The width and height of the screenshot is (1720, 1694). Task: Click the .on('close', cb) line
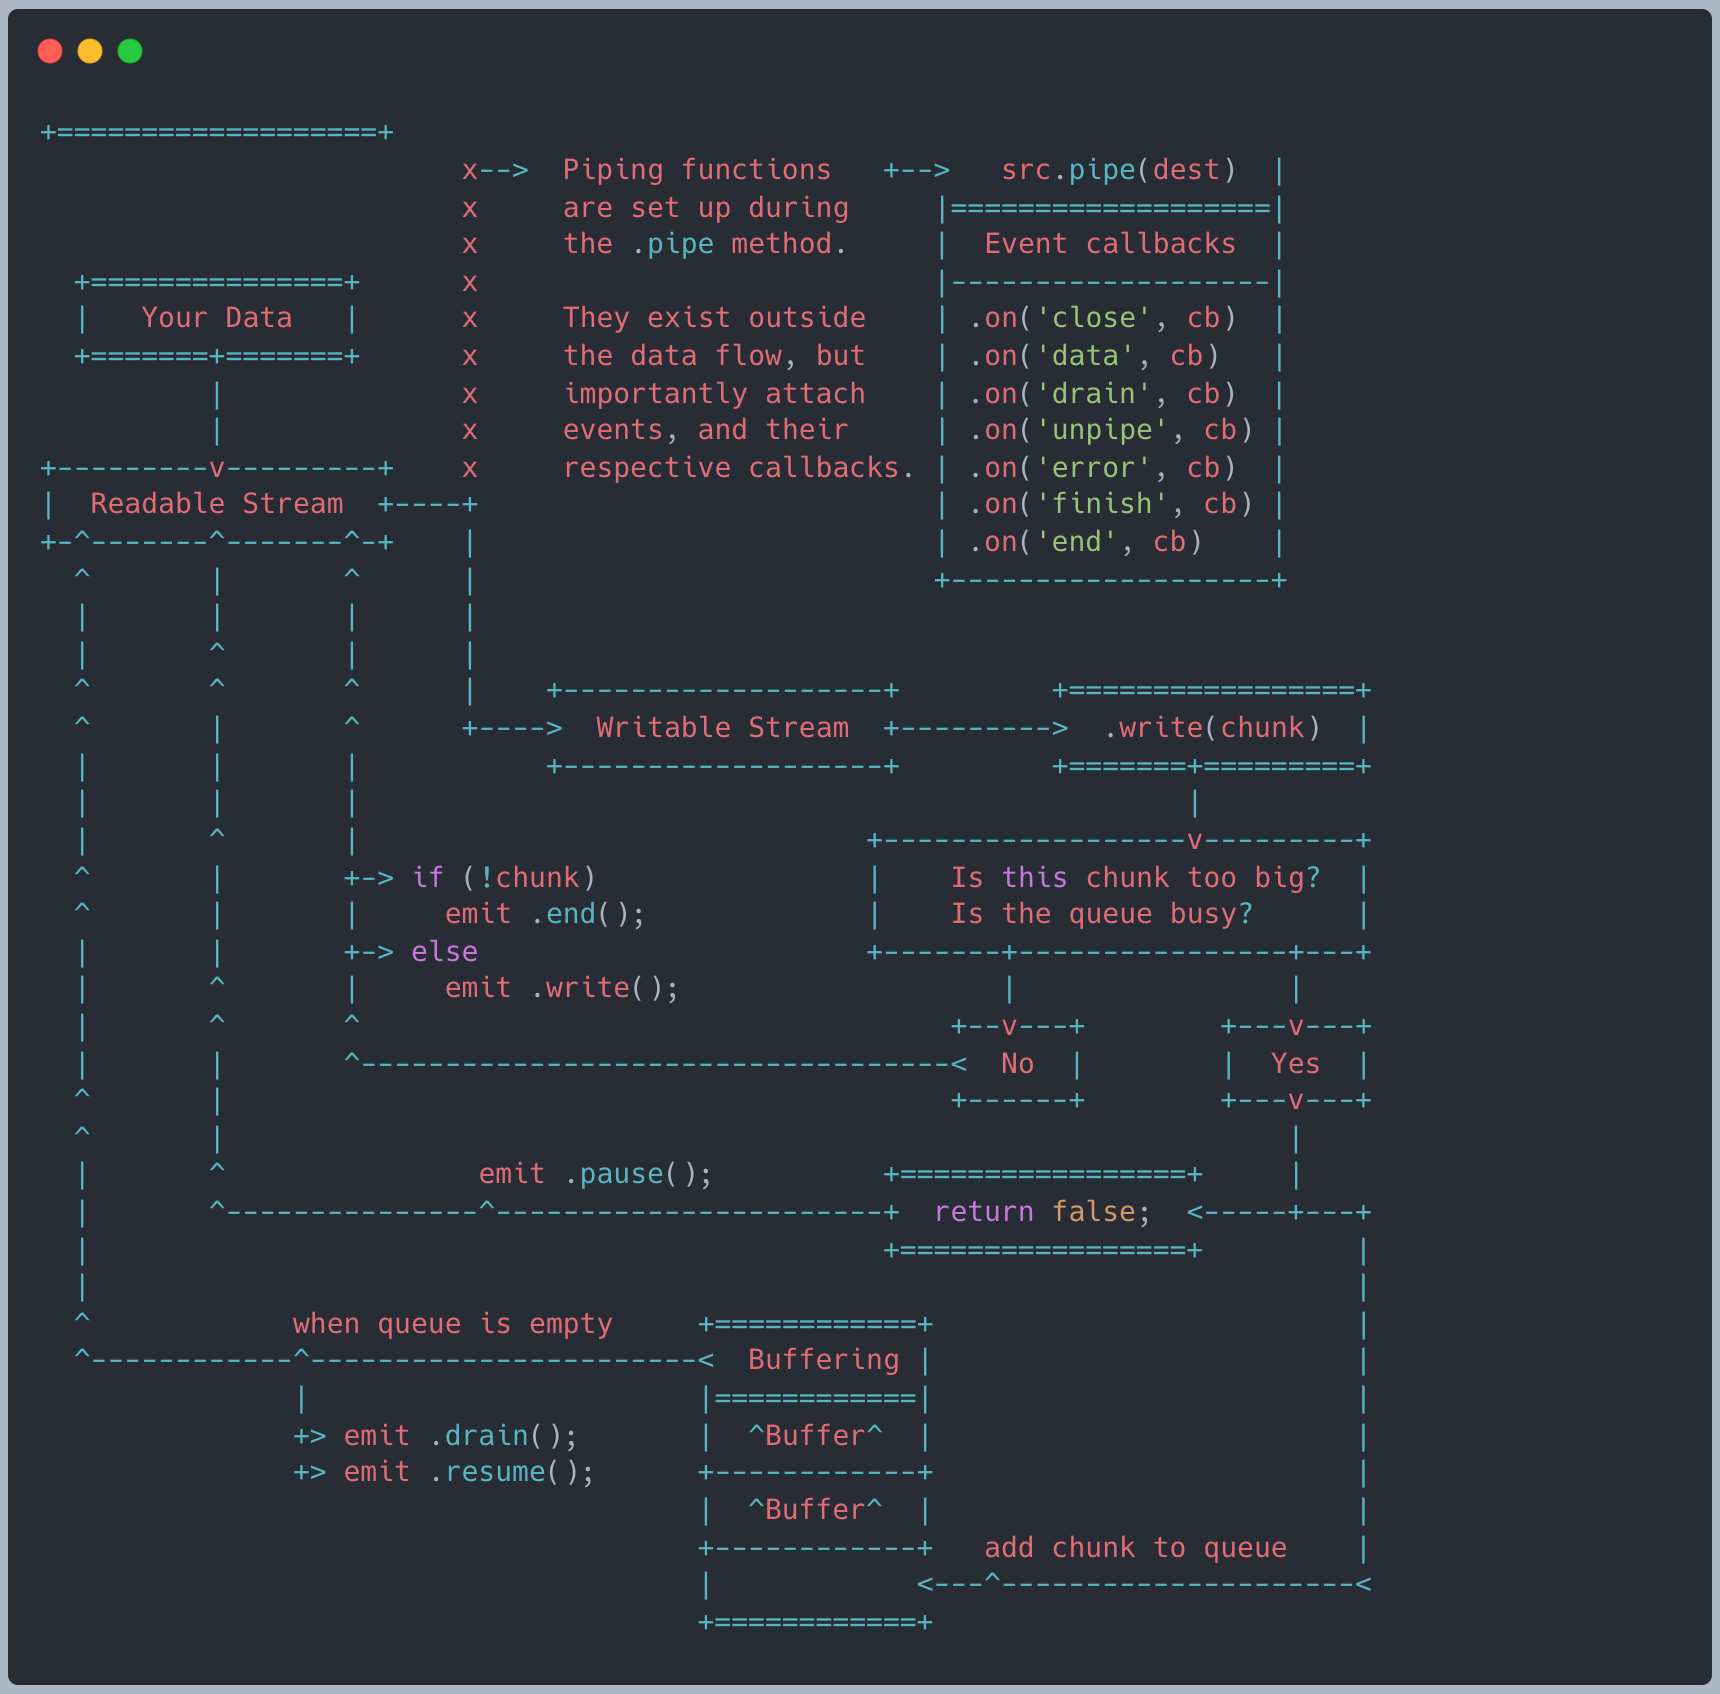1103,318
